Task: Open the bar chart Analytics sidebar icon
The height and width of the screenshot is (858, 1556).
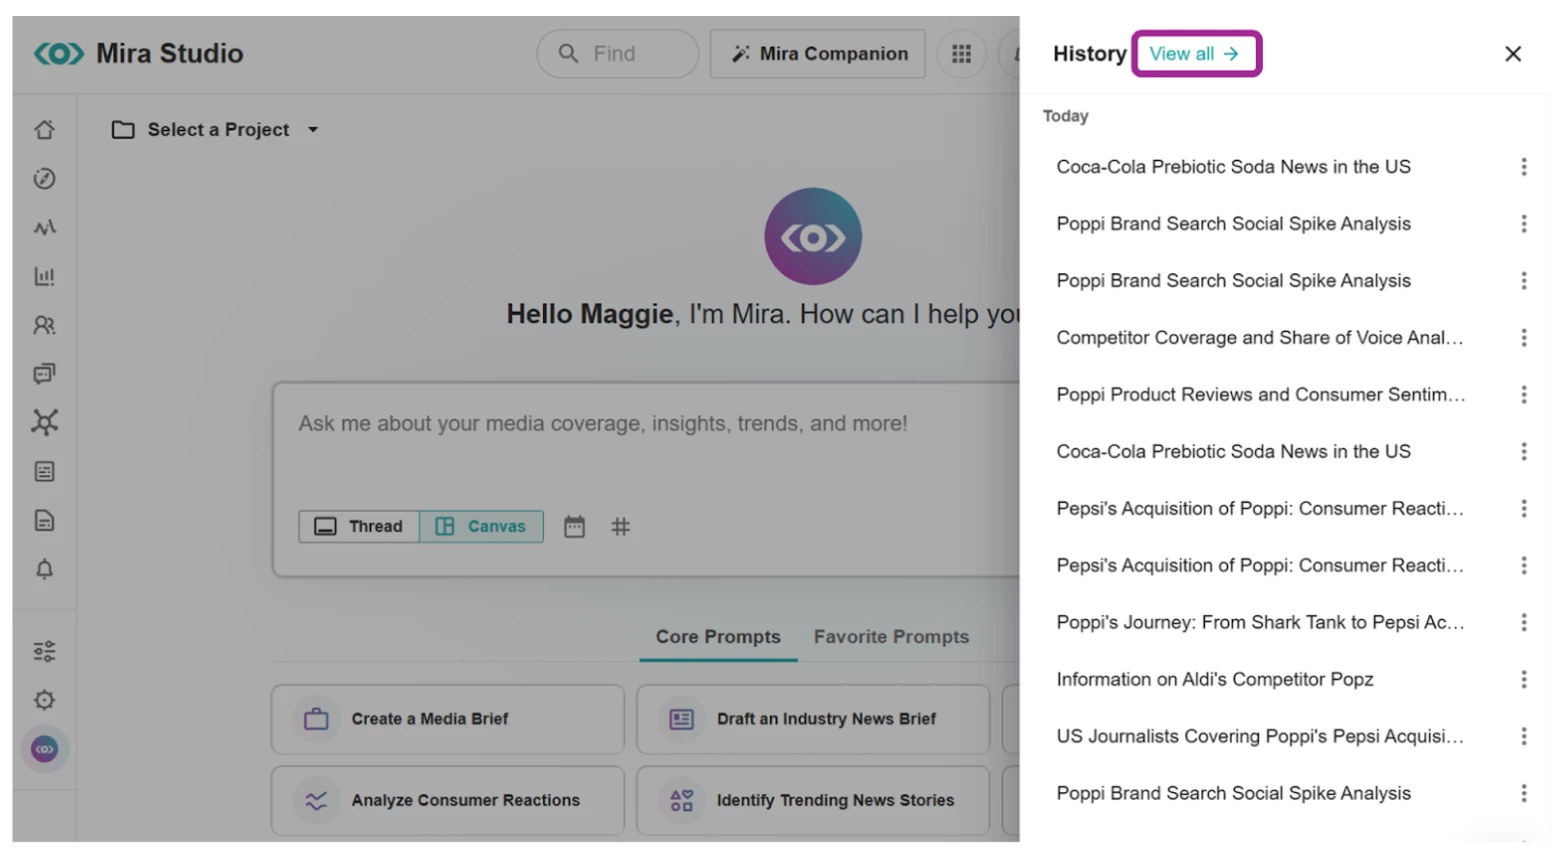Action: tap(44, 276)
